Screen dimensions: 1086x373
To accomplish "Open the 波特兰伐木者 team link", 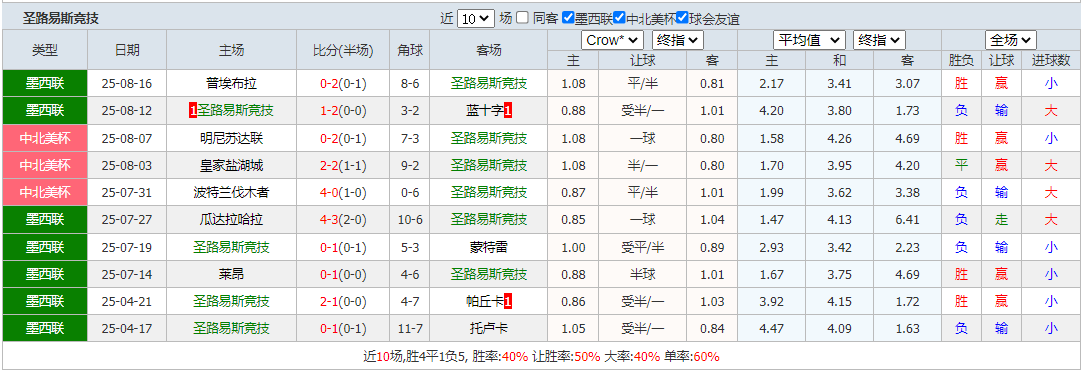I will 231,192.
